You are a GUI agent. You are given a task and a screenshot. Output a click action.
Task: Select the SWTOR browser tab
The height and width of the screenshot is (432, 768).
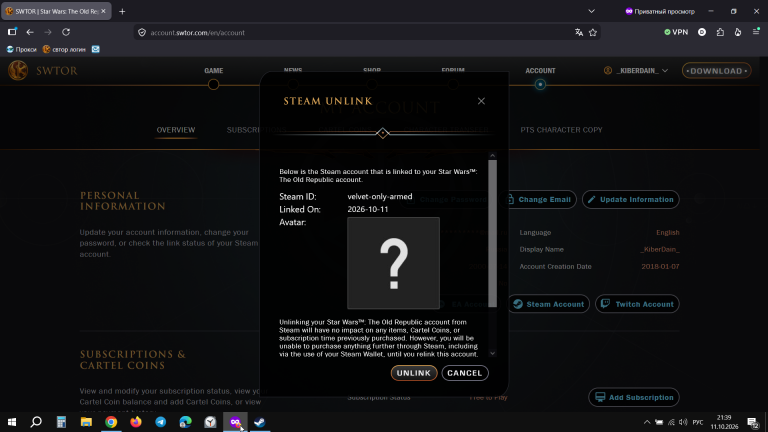[x=55, y=11]
